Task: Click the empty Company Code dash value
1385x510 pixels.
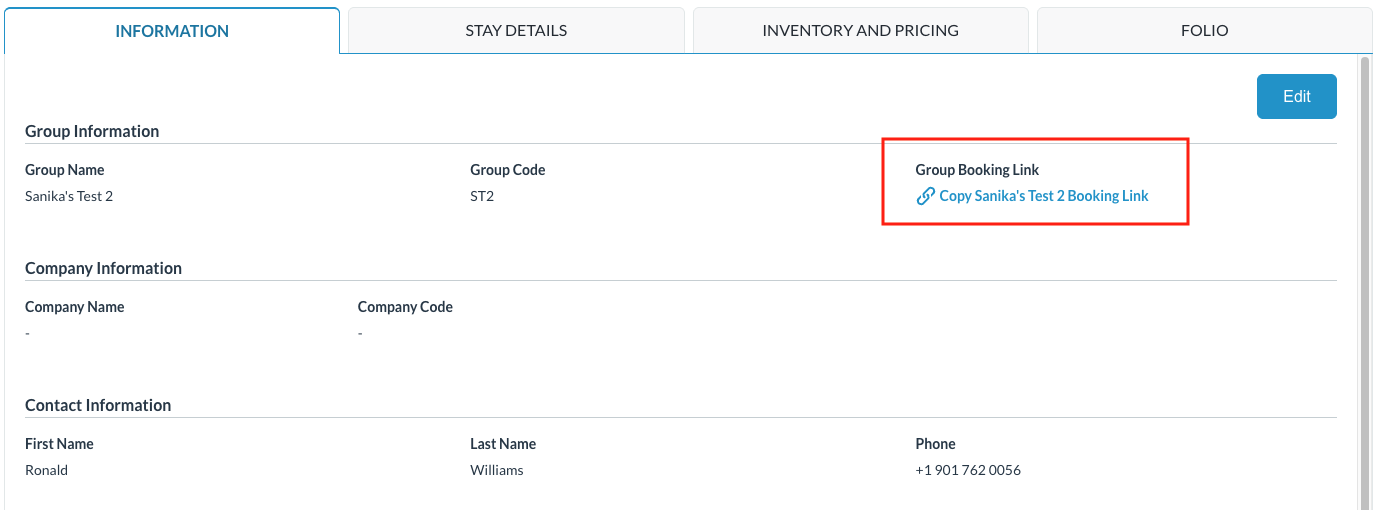Action: (x=360, y=333)
